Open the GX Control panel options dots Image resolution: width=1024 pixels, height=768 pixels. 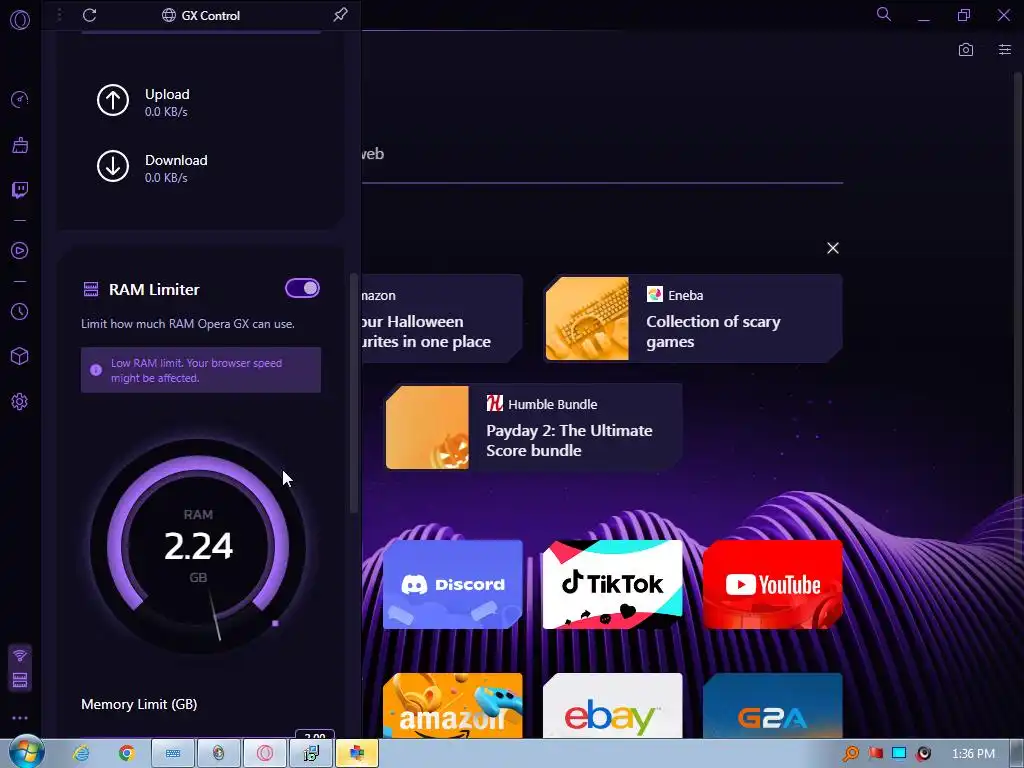(59, 14)
